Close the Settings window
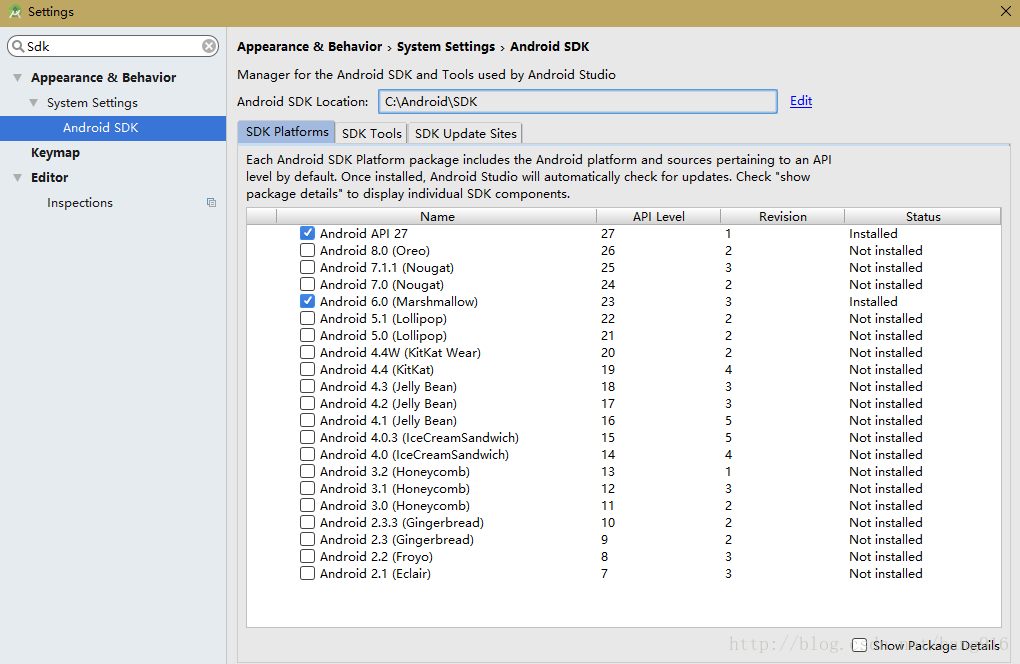 click(x=1005, y=11)
